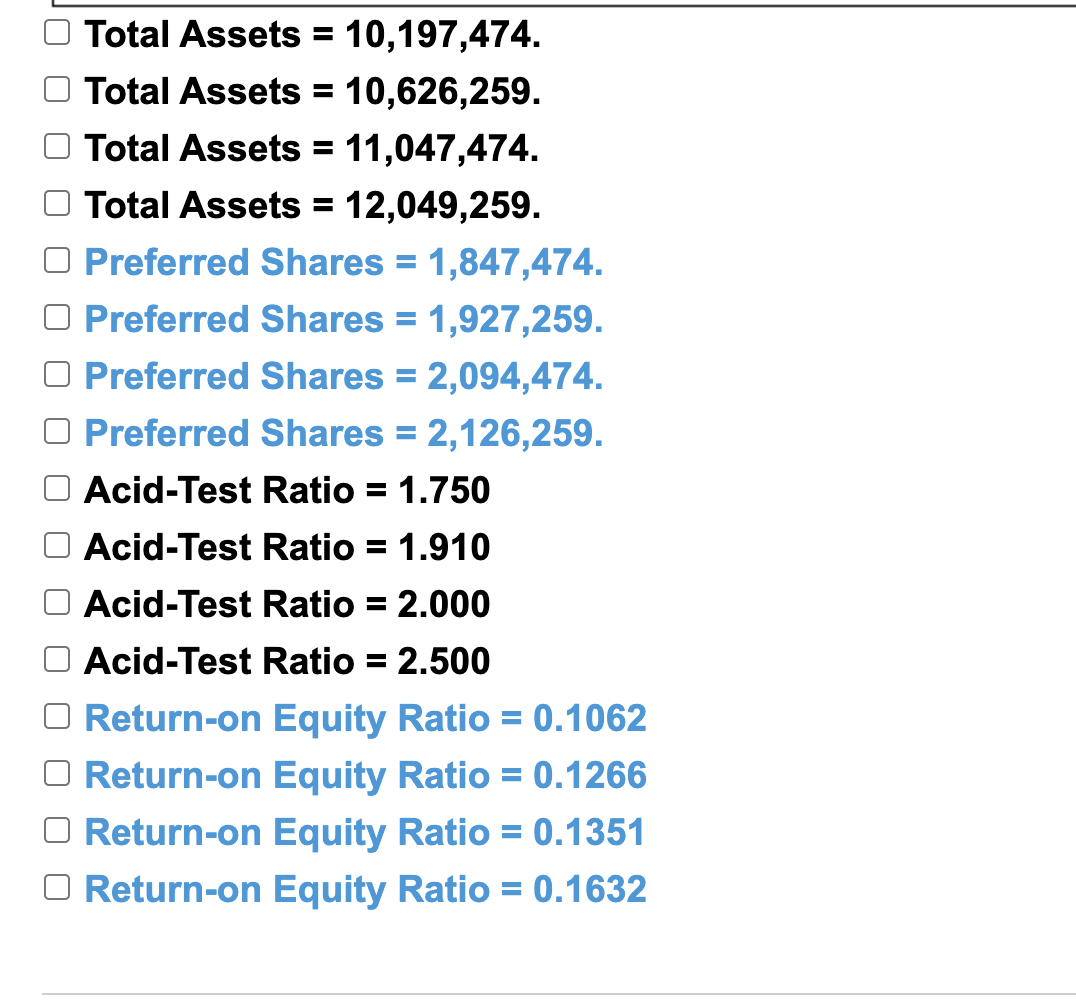Tick Return-on Equity Ratio = 0.1266 checkbox
The width and height of the screenshot is (1076, 1006).
pyautogui.click(x=57, y=773)
